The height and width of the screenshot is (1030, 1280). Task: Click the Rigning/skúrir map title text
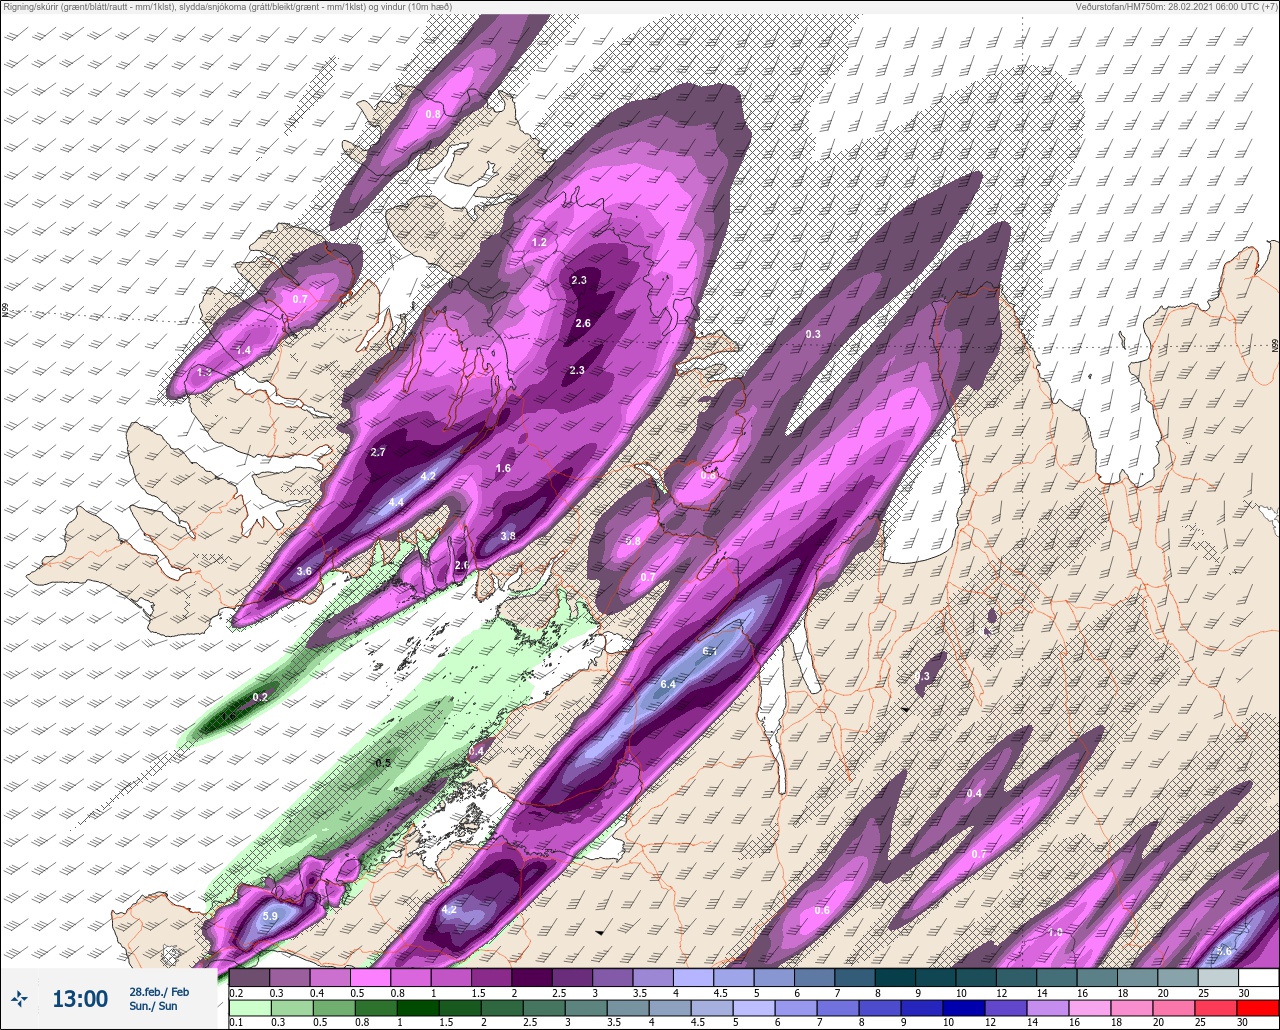click(x=227, y=6)
